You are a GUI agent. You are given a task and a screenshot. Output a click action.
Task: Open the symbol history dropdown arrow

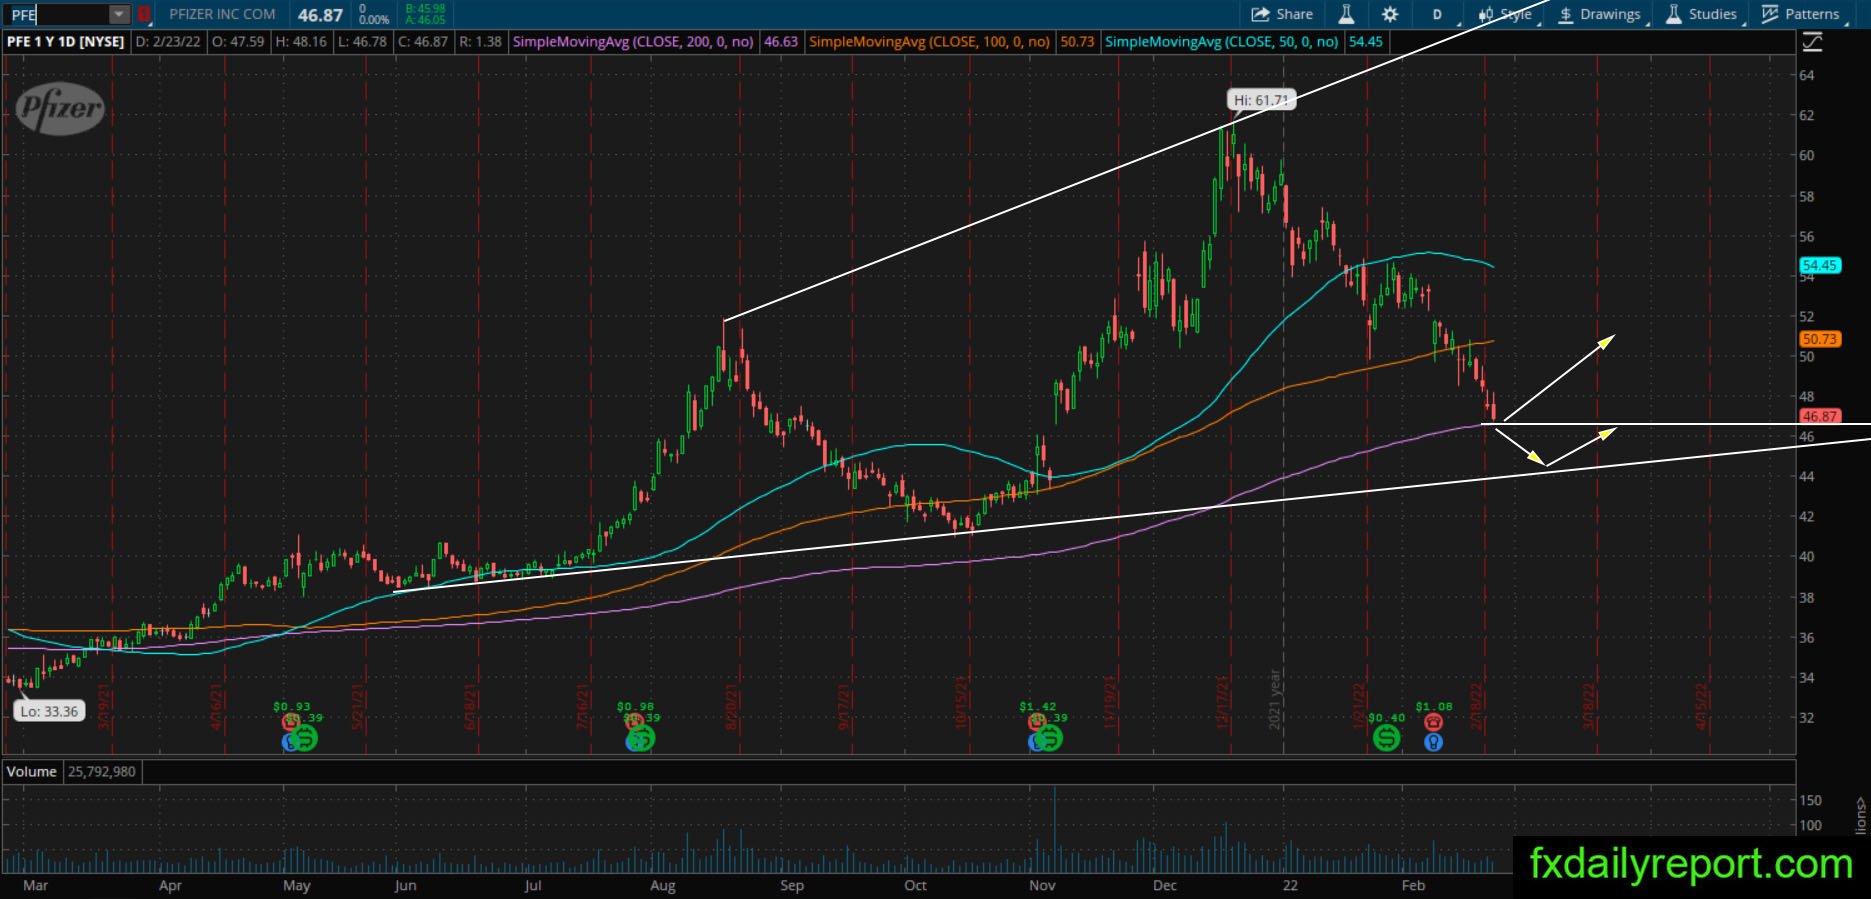click(x=119, y=14)
